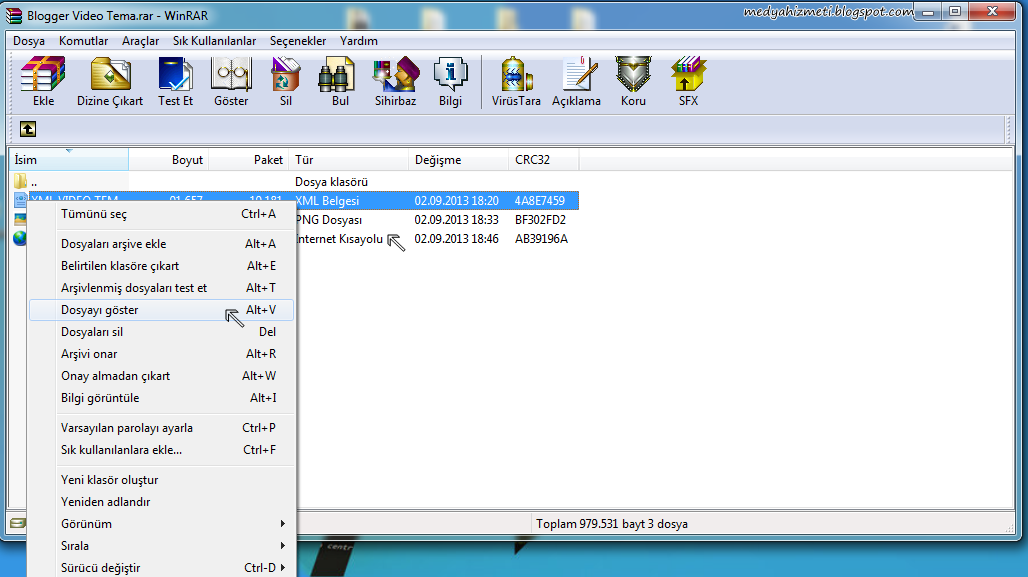This screenshot has height=577, width=1028.
Task: Expand the Sırala submenu
Action: [x=161, y=546]
